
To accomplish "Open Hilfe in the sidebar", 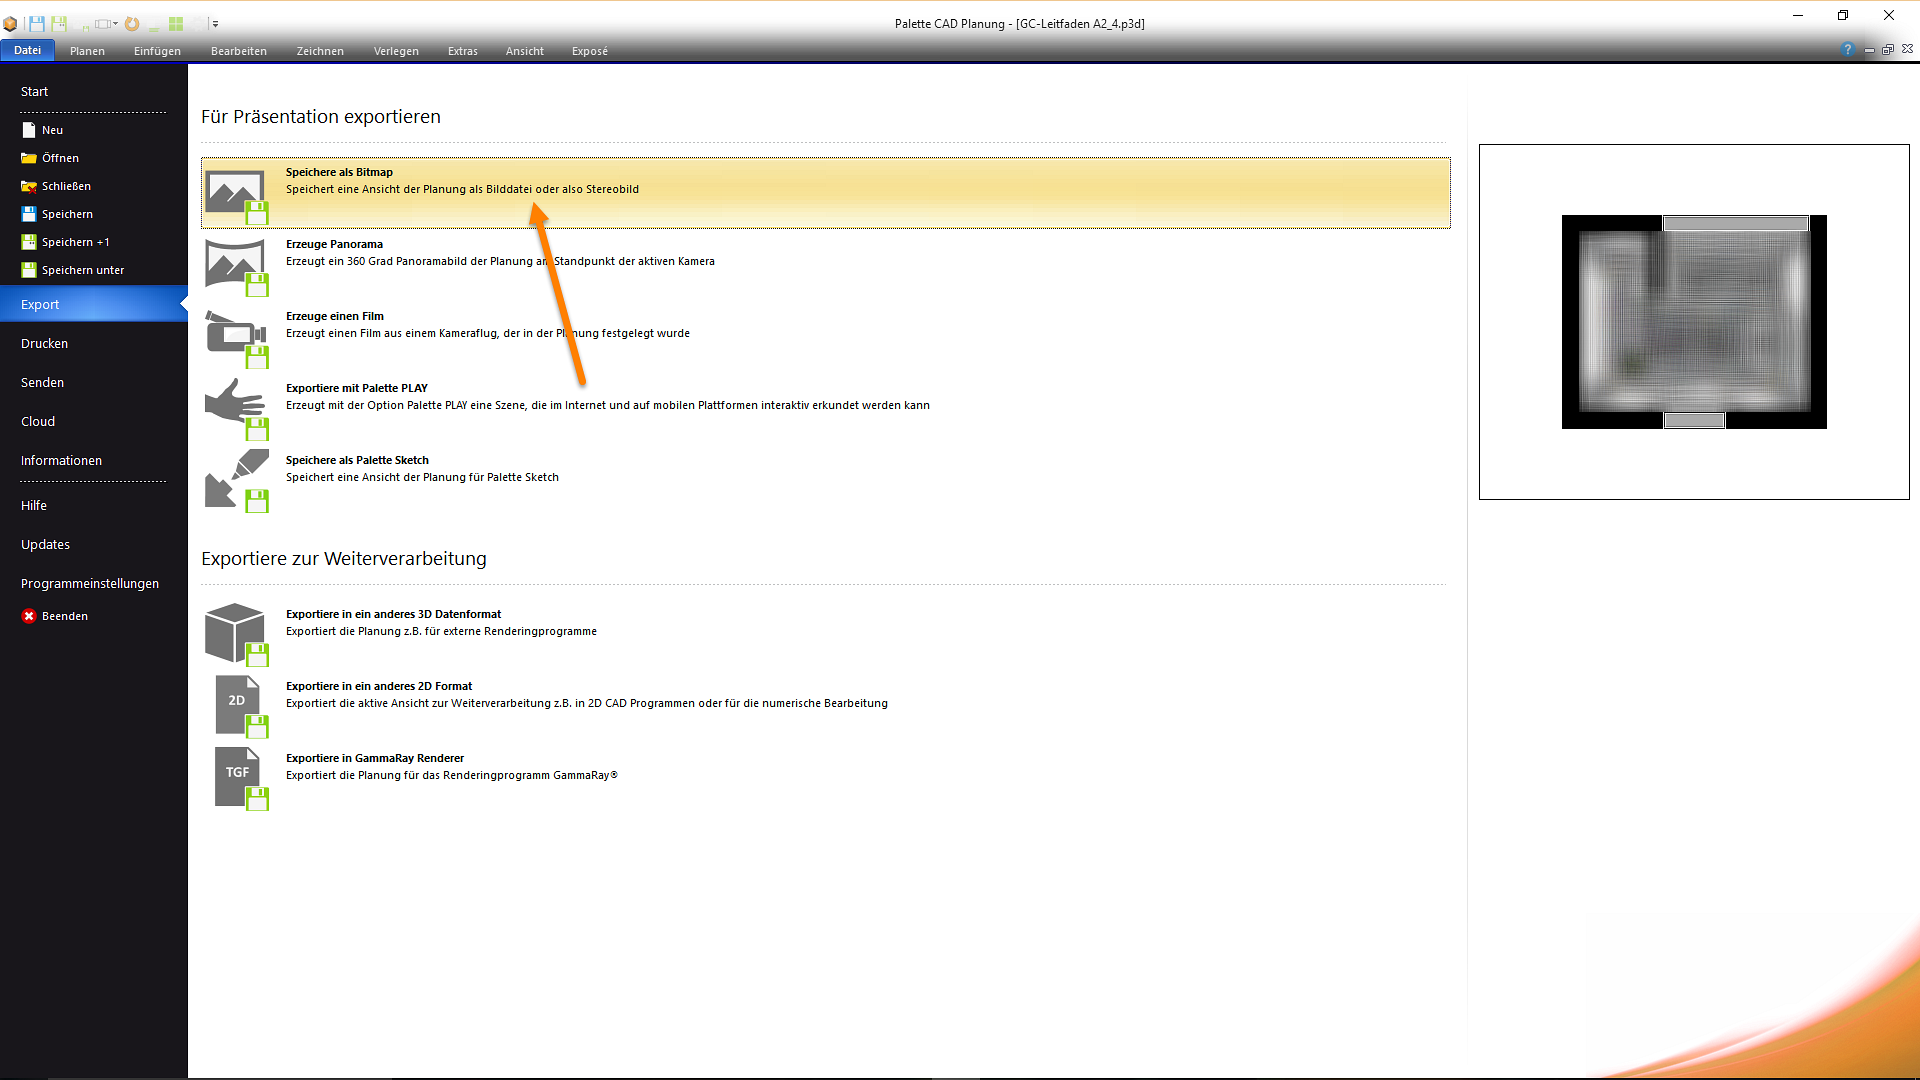I will tap(34, 505).
